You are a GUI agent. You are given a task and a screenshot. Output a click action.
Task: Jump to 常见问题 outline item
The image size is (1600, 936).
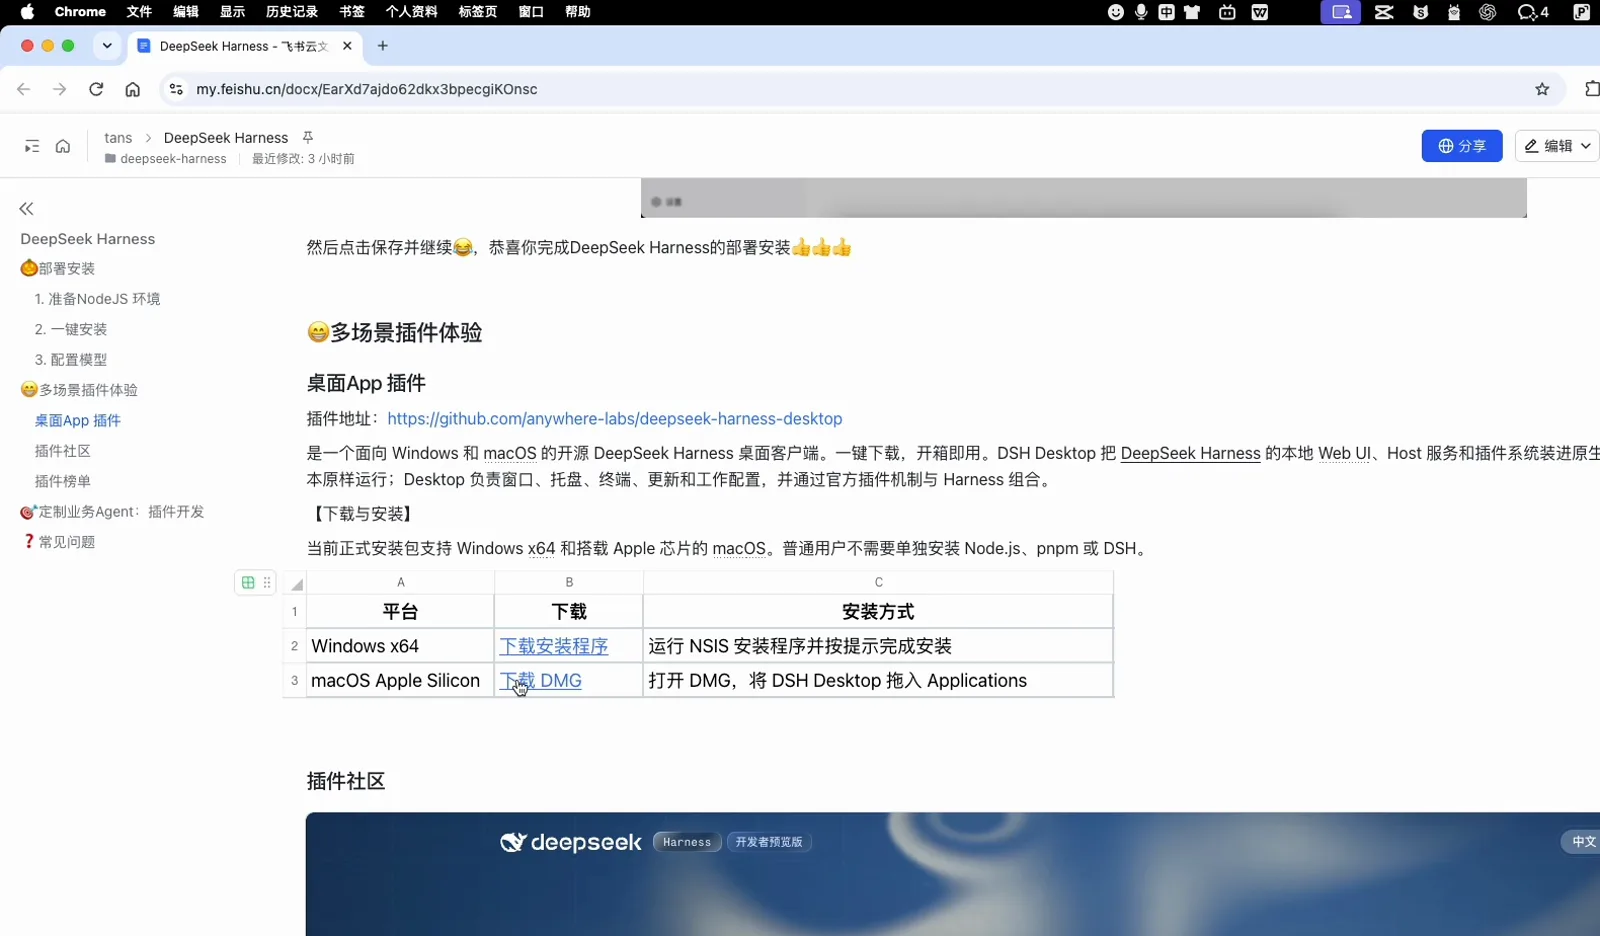[58, 542]
